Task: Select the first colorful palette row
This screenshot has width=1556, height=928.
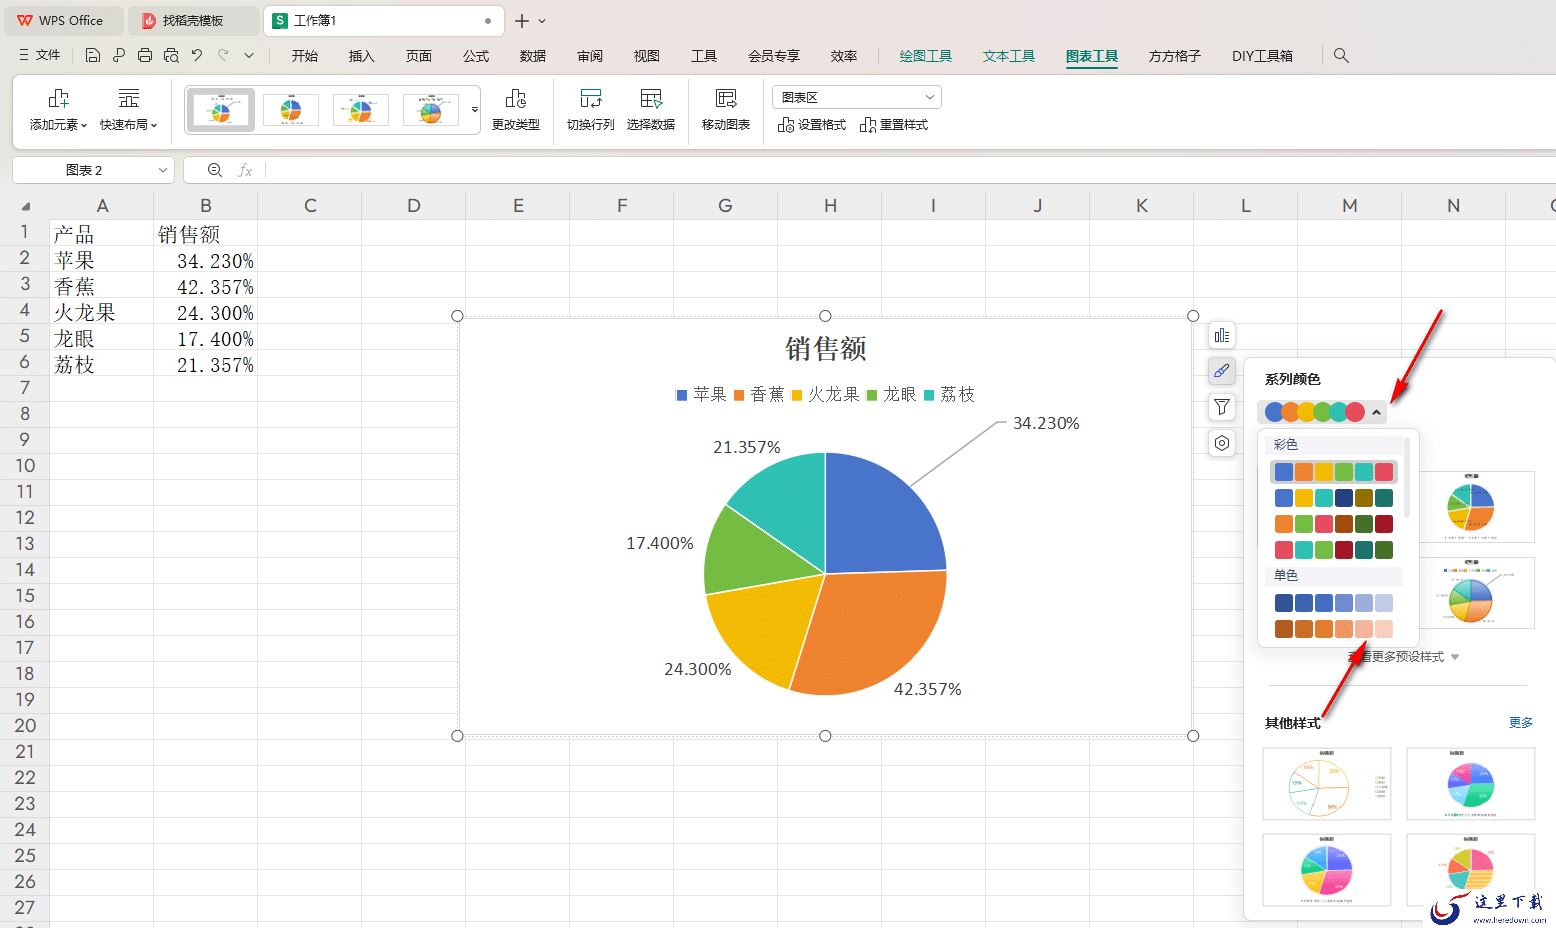Action: (x=1333, y=472)
